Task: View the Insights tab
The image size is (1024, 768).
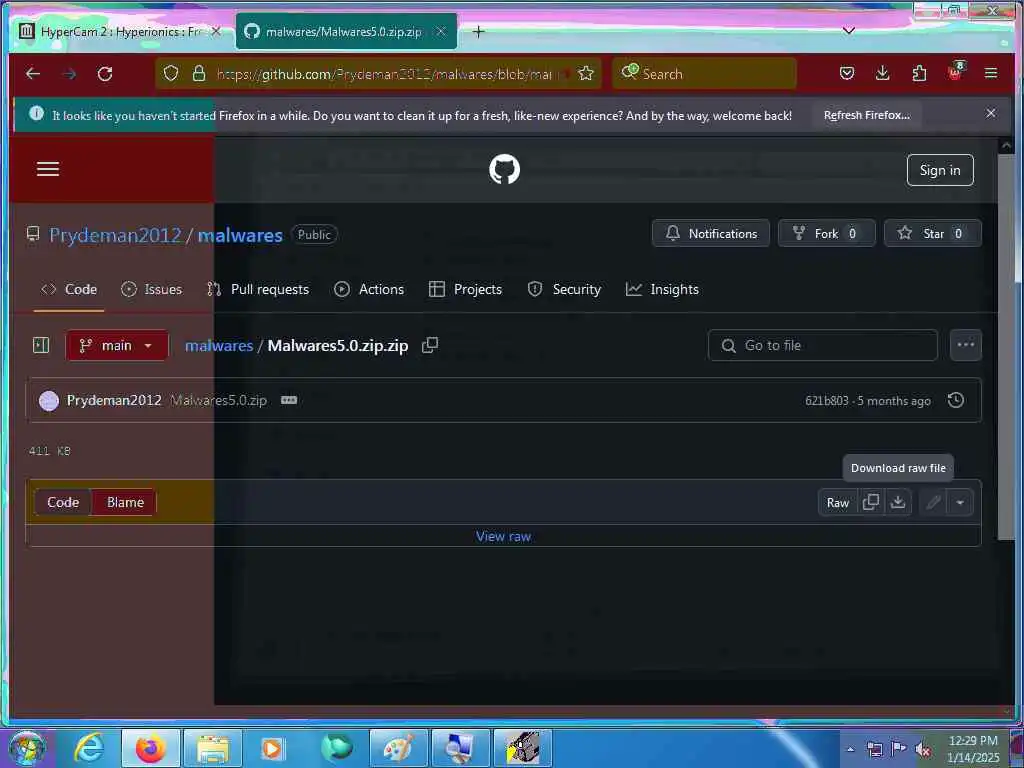Action: click(662, 289)
